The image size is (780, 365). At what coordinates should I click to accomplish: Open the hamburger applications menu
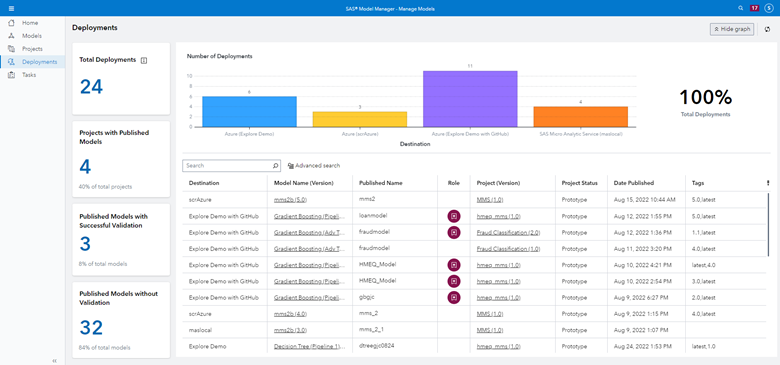[11, 8]
